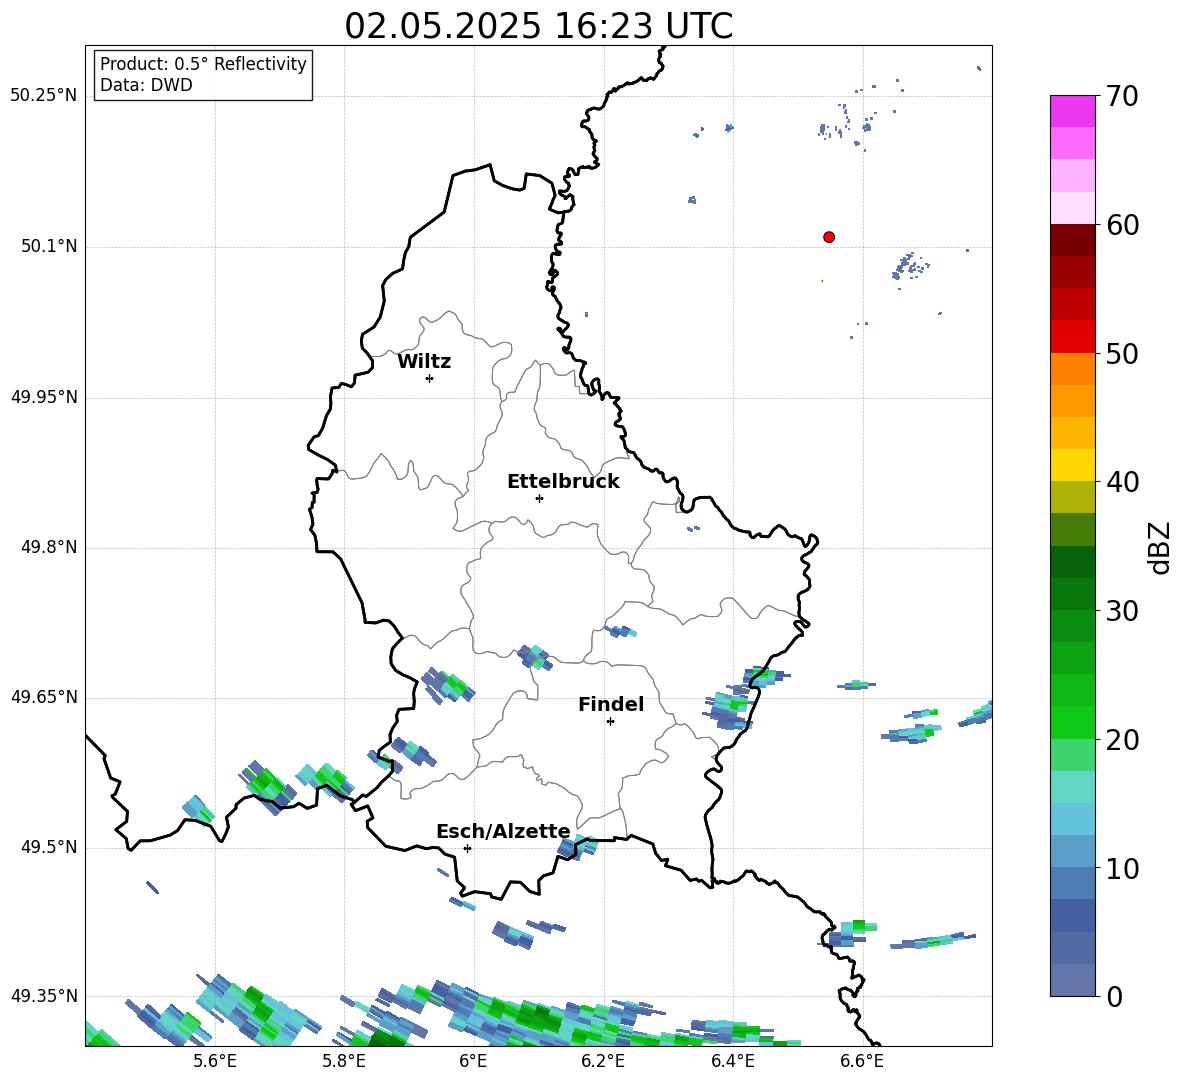The width and height of the screenshot is (1184, 1081).
Task: Click the red station marker dot
Action: pyautogui.click(x=829, y=237)
